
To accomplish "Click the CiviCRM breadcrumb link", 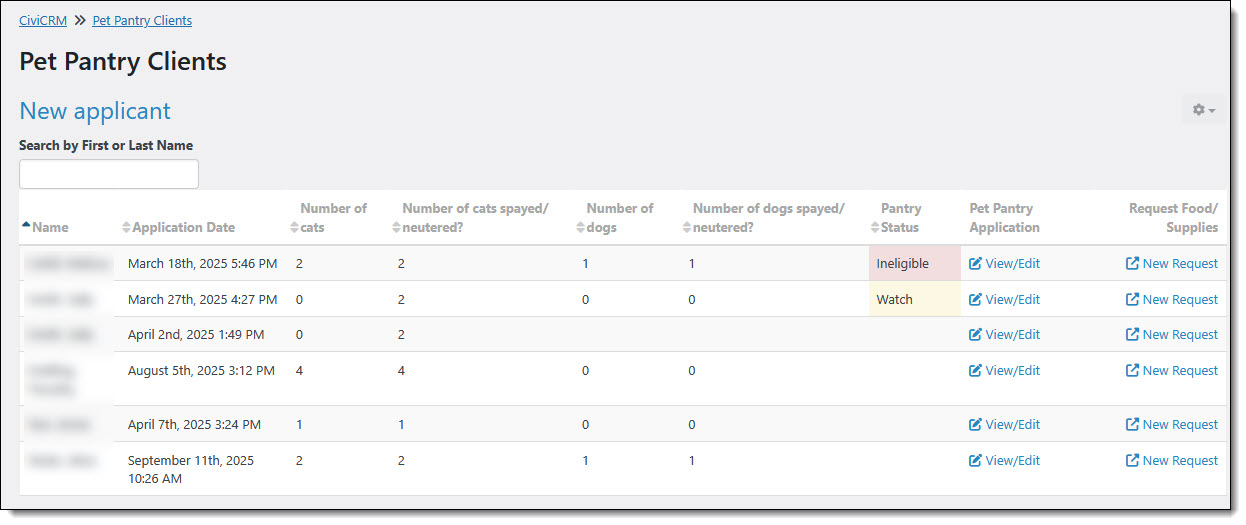I will (43, 20).
